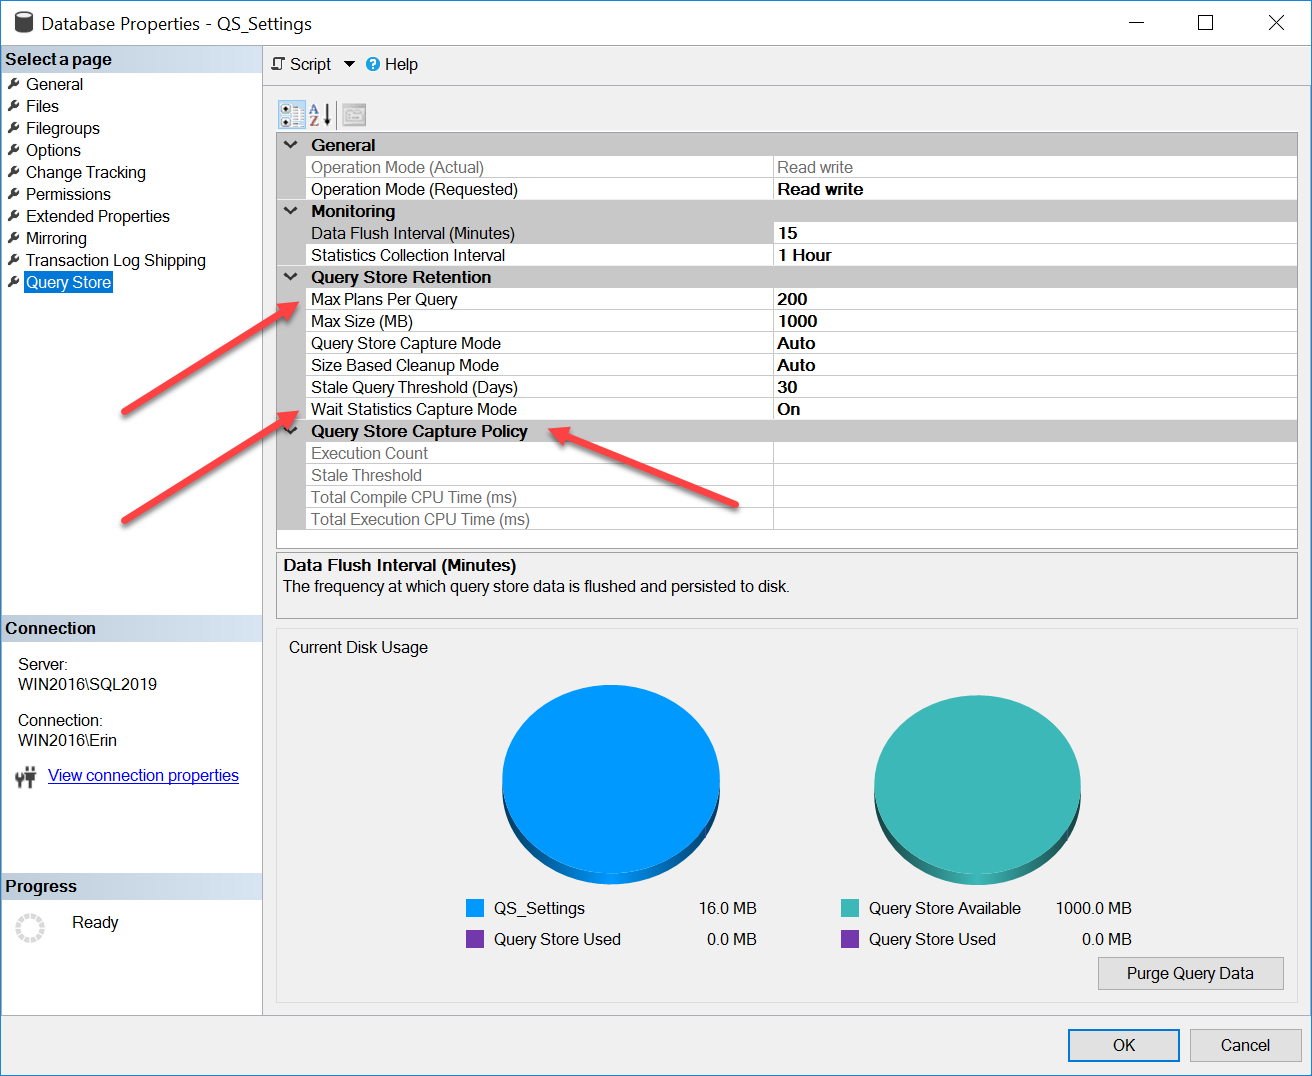Click the Script icon in toolbar

(x=278, y=64)
